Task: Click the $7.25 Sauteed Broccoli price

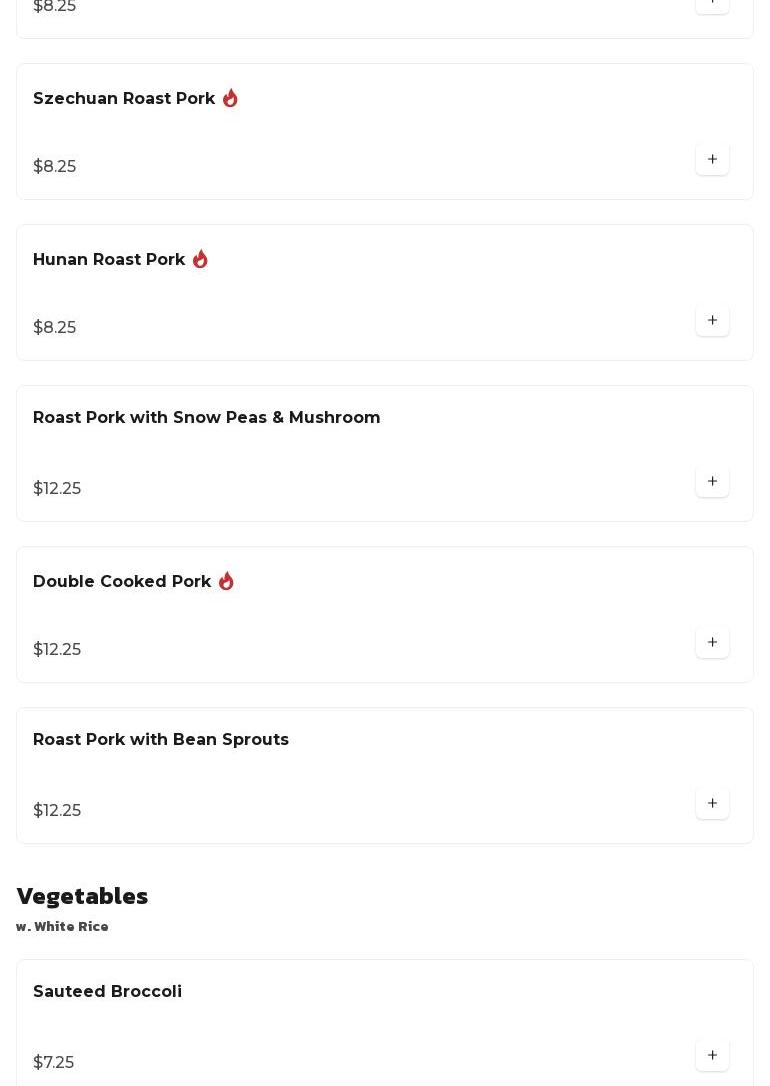Action: click(54, 1063)
